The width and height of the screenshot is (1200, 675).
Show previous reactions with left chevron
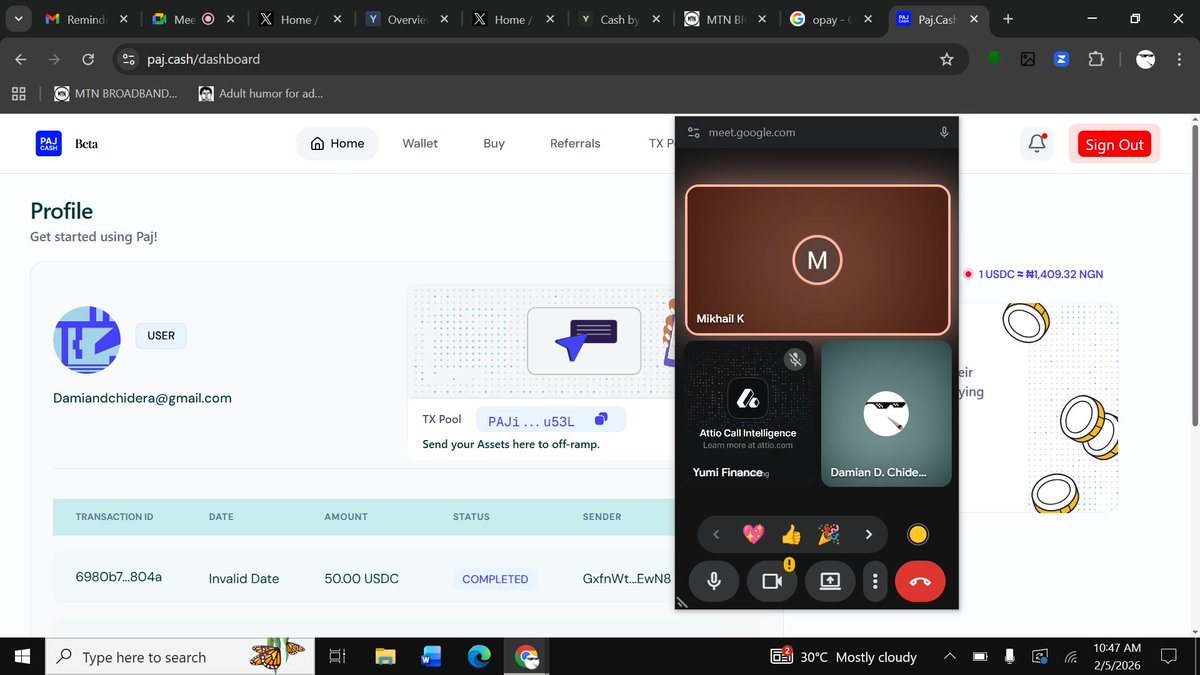point(716,535)
